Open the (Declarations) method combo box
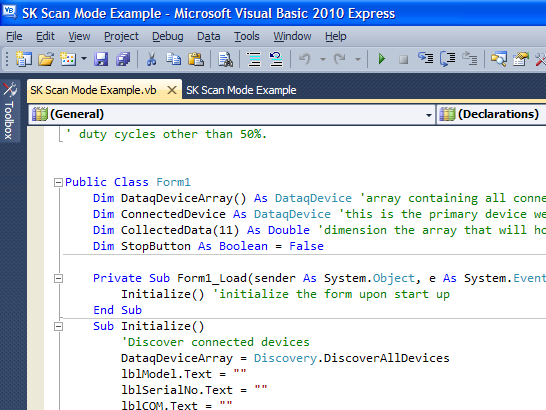 pos(492,115)
